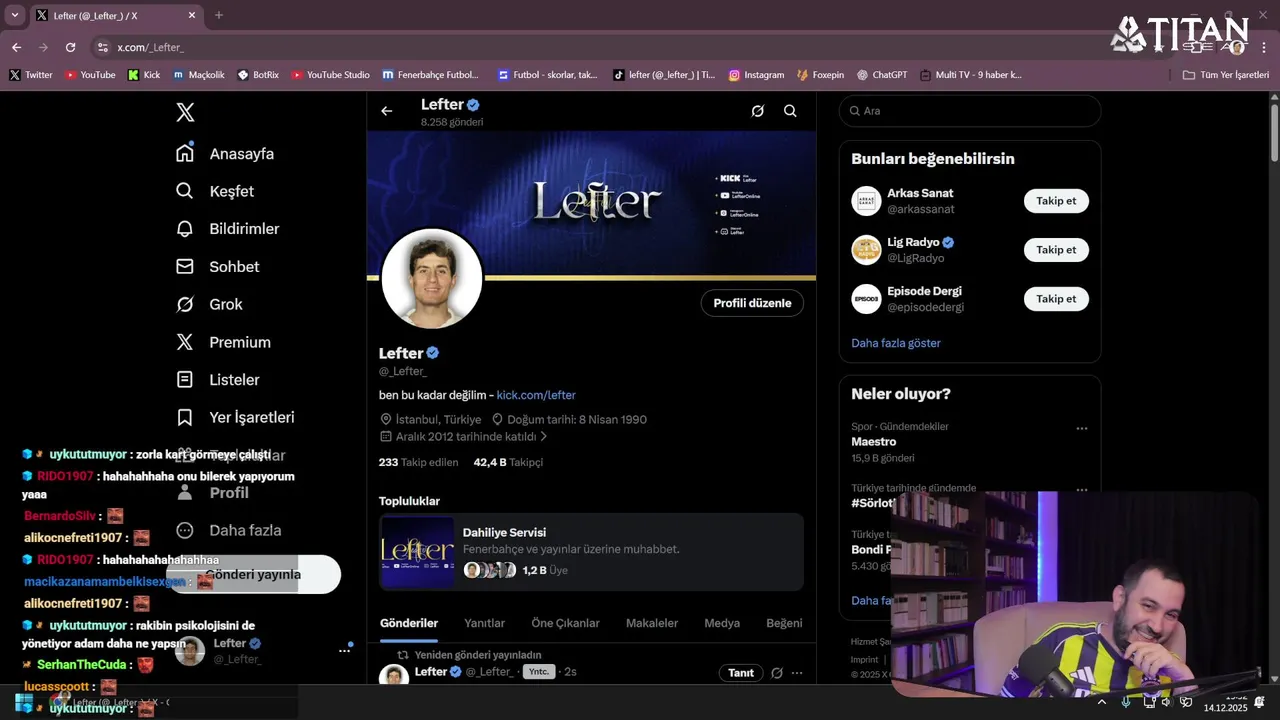Click Profili düzenle button
Viewport: 1280px width, 720px height.
(752, 303)
